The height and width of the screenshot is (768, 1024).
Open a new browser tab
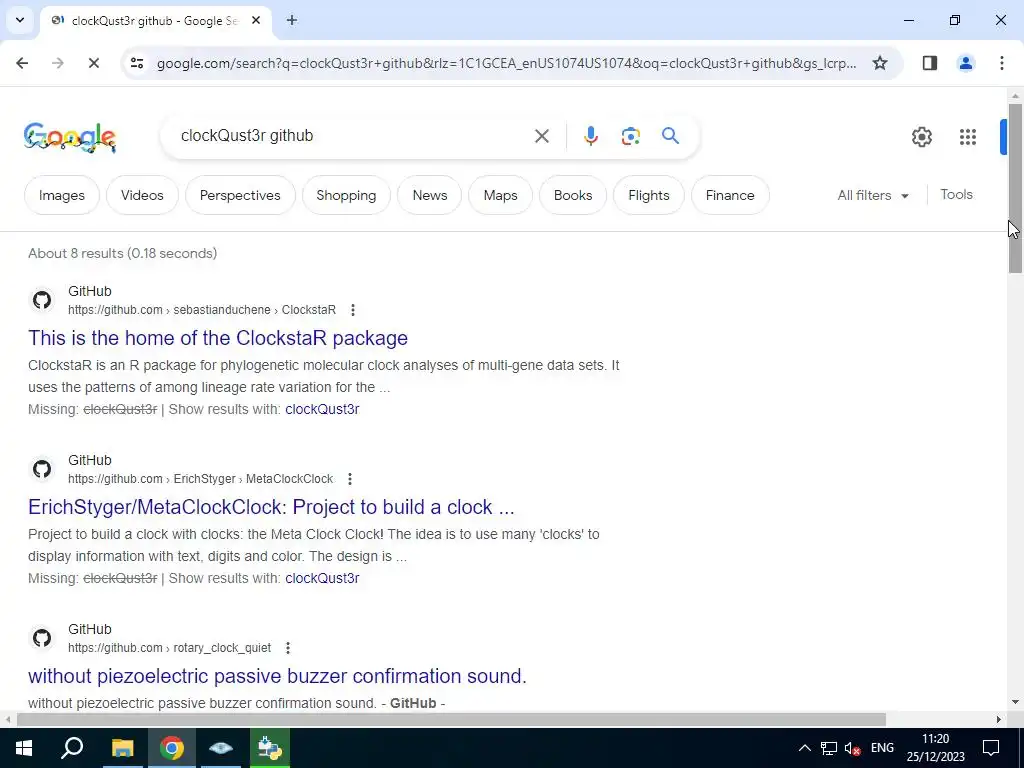pyautogui.click(x=292, y=20)
